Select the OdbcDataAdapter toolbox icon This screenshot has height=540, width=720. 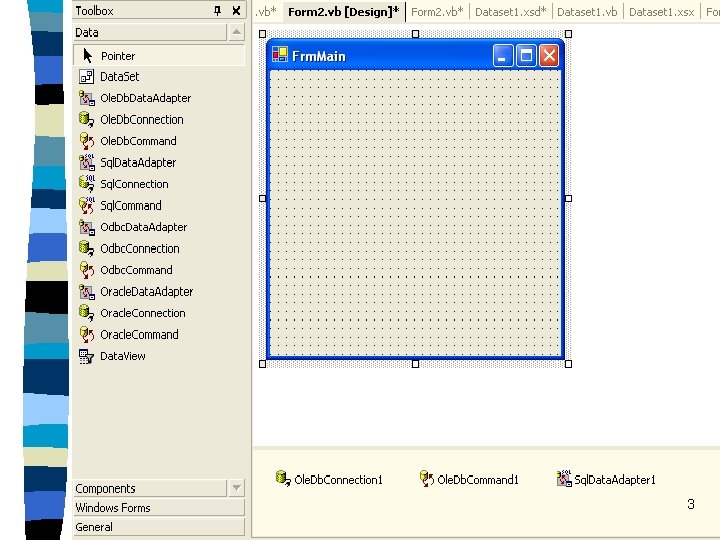point(86,227)
